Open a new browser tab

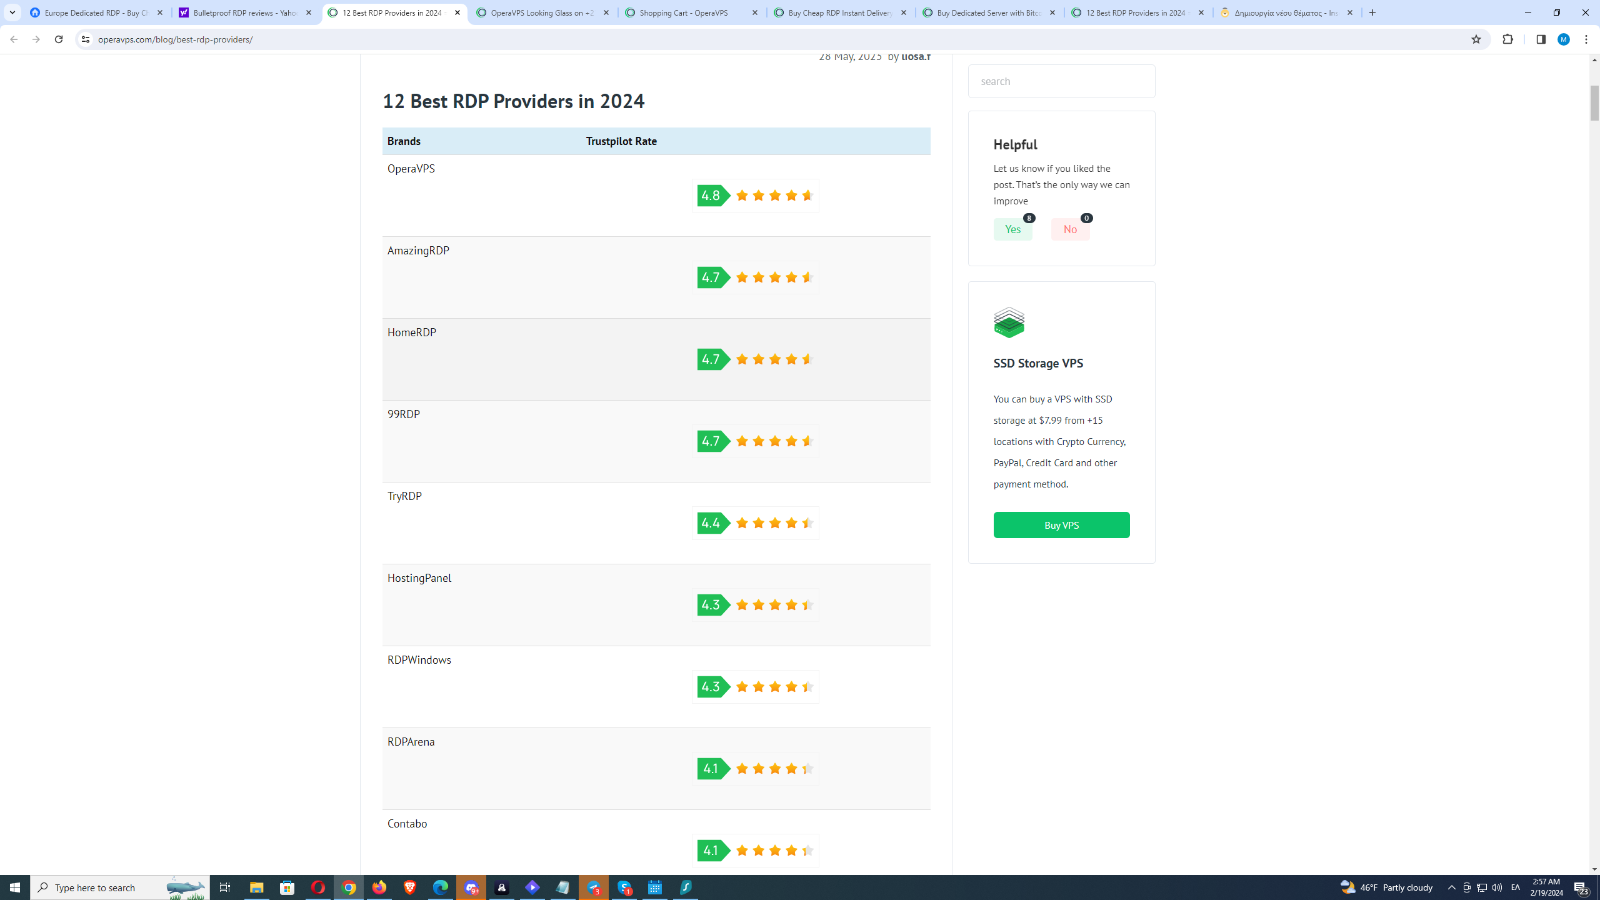point(1372,13)
